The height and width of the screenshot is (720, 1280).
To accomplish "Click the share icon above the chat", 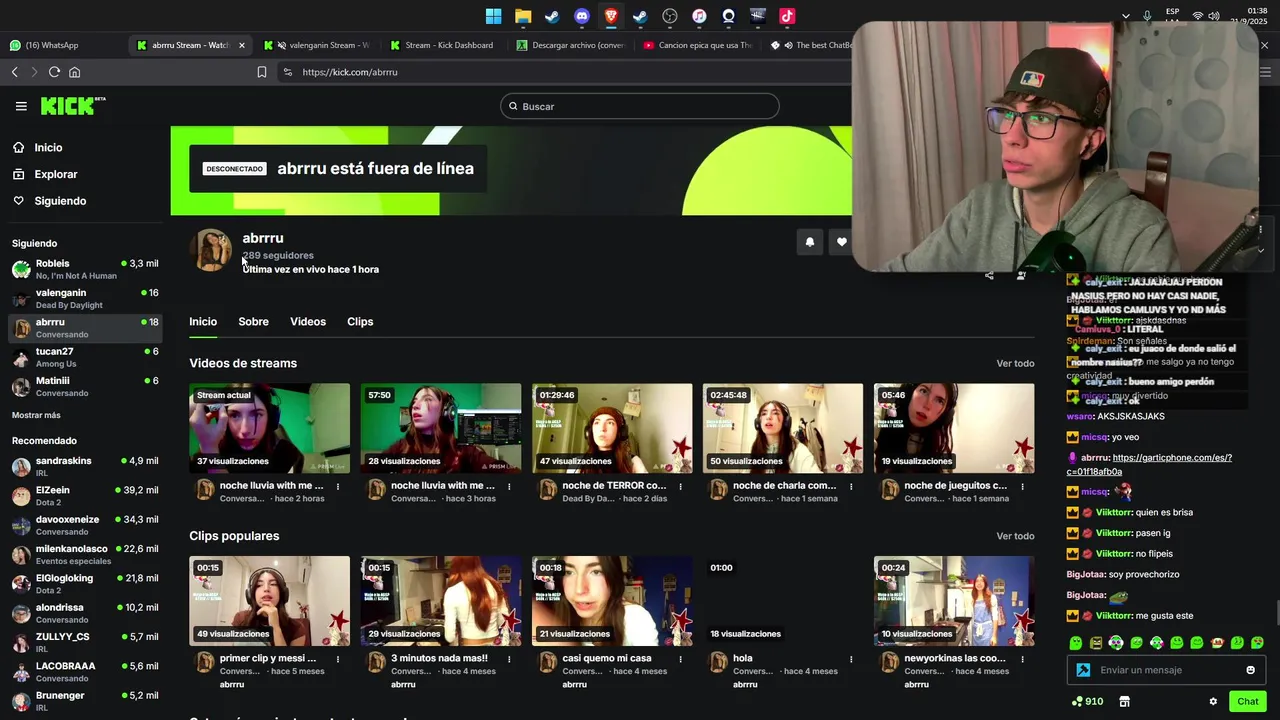I will pyautogui.click(x=989, y=276).
